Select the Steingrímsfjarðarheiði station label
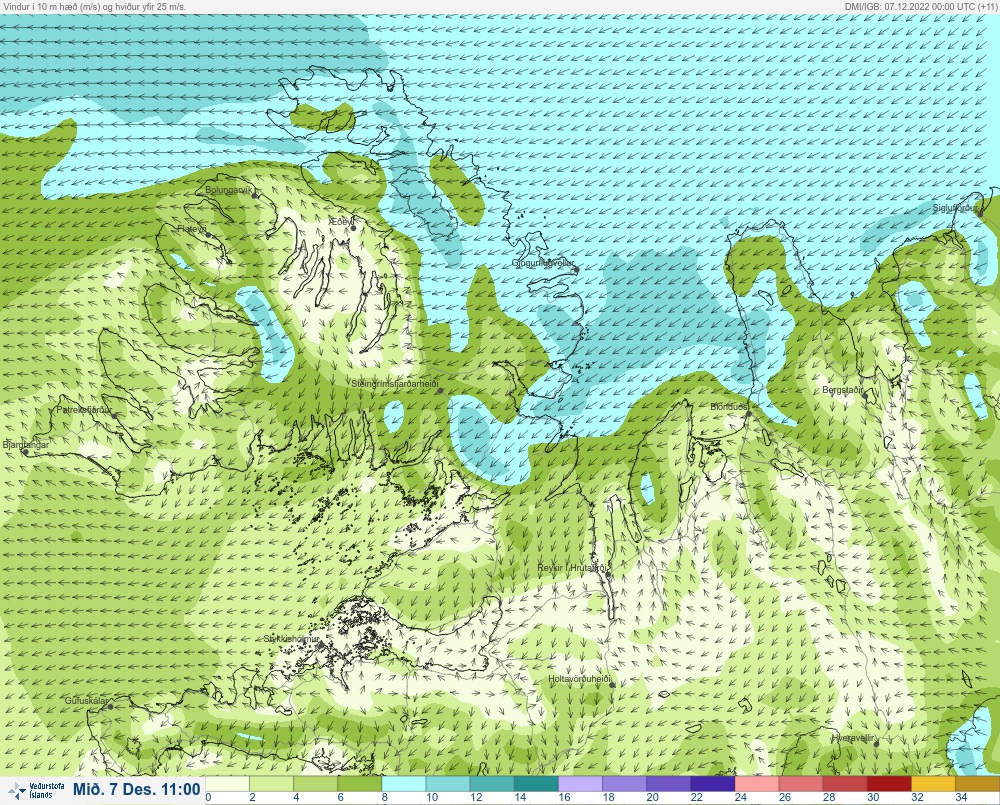Image resolution: width=1000 pixels, height=805 pixels. point(395,384)
